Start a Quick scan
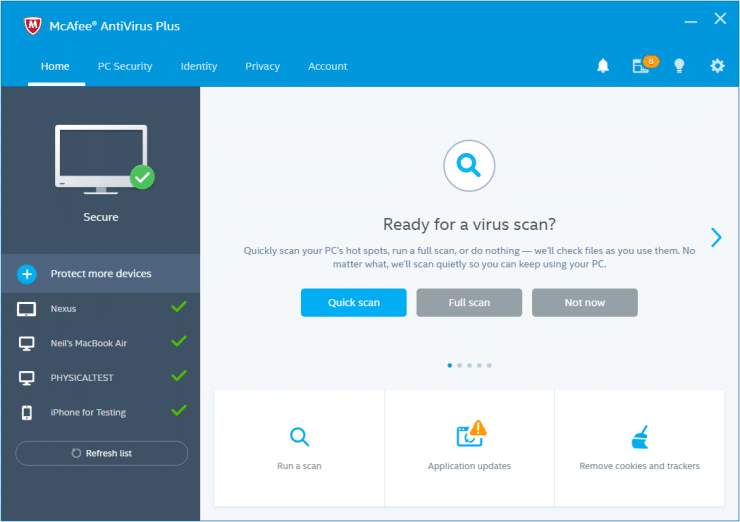This screenshot has width=740, height=522. coord(354,302)
